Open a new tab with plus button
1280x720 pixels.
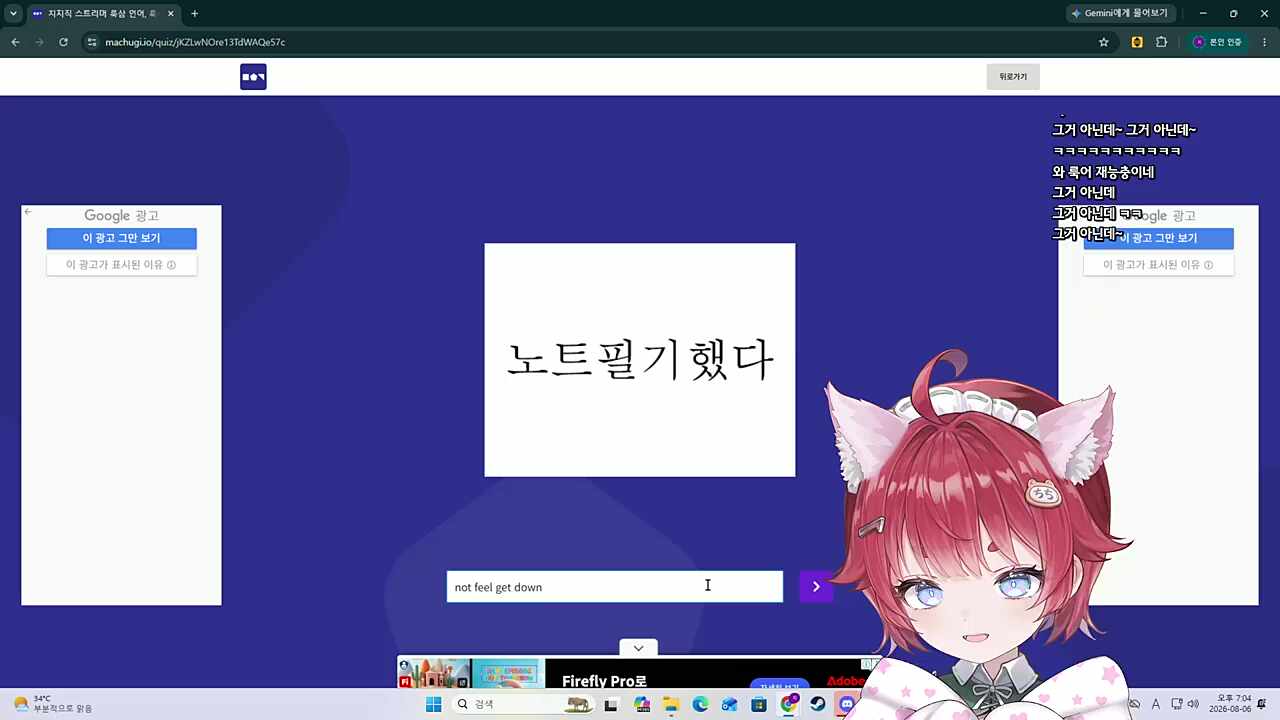[194, 13]
